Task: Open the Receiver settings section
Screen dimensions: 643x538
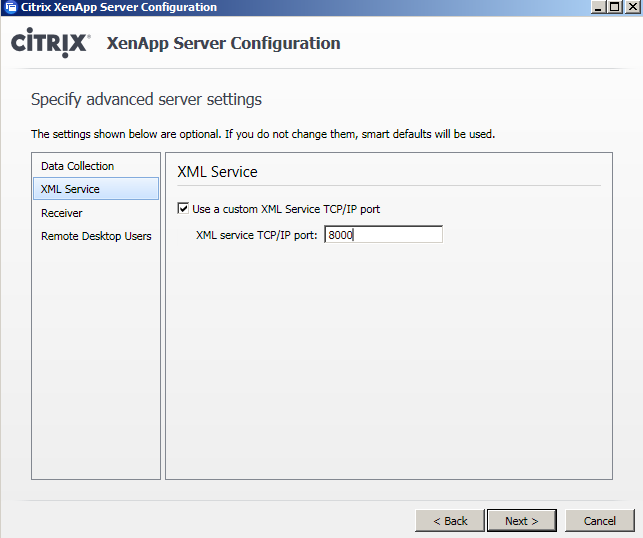Action: pyautogui.click(x=96, y=213)
